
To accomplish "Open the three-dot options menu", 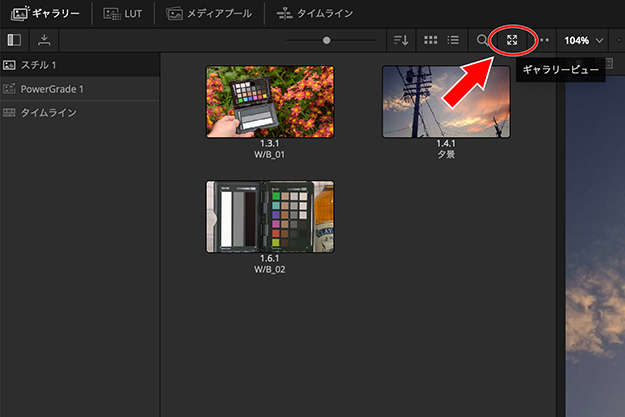I will pyautogui.click(x=544, y=40).
